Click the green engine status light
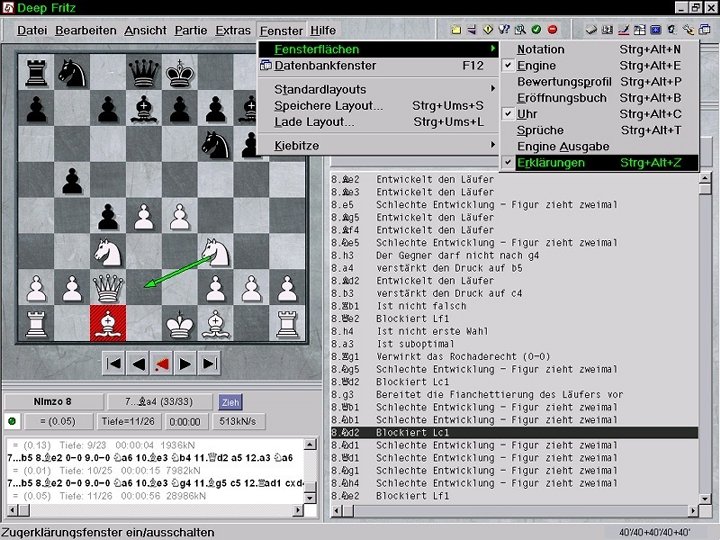This screenshot has height=540, width=720. [x=12, y=421]
